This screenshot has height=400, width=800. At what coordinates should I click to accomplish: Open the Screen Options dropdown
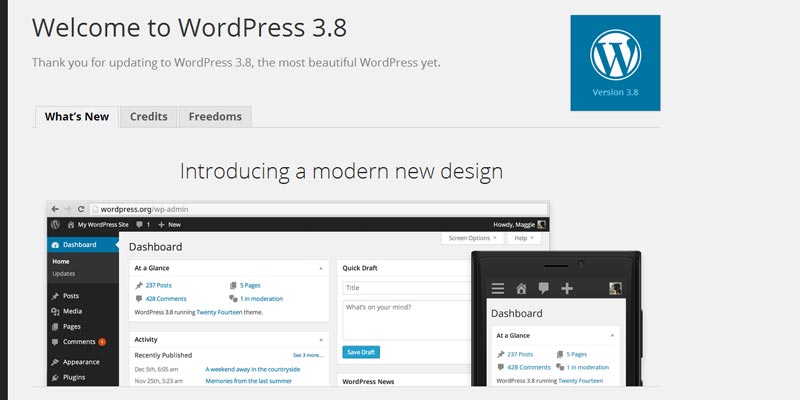(472, 238)
